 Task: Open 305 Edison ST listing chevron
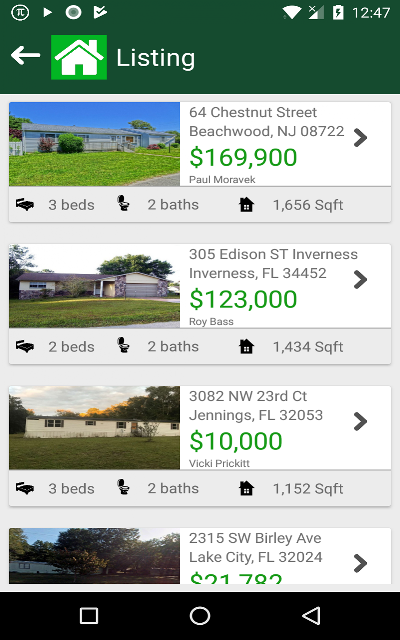[360, 280]
